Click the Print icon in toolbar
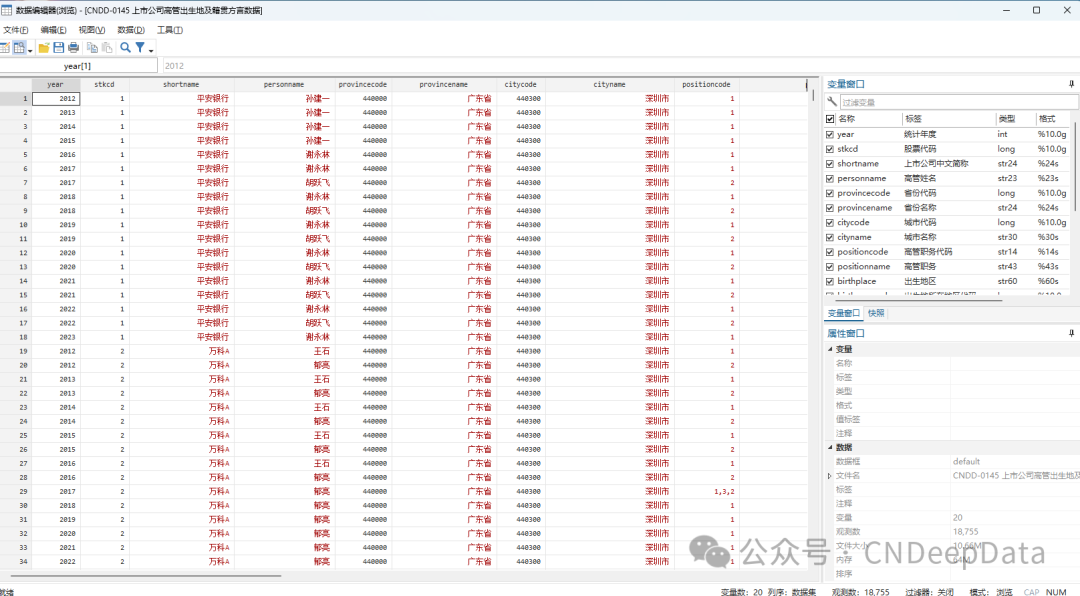Image resolution: width=1080 pixels, height=596 pixels. click(x=73, y=47)
